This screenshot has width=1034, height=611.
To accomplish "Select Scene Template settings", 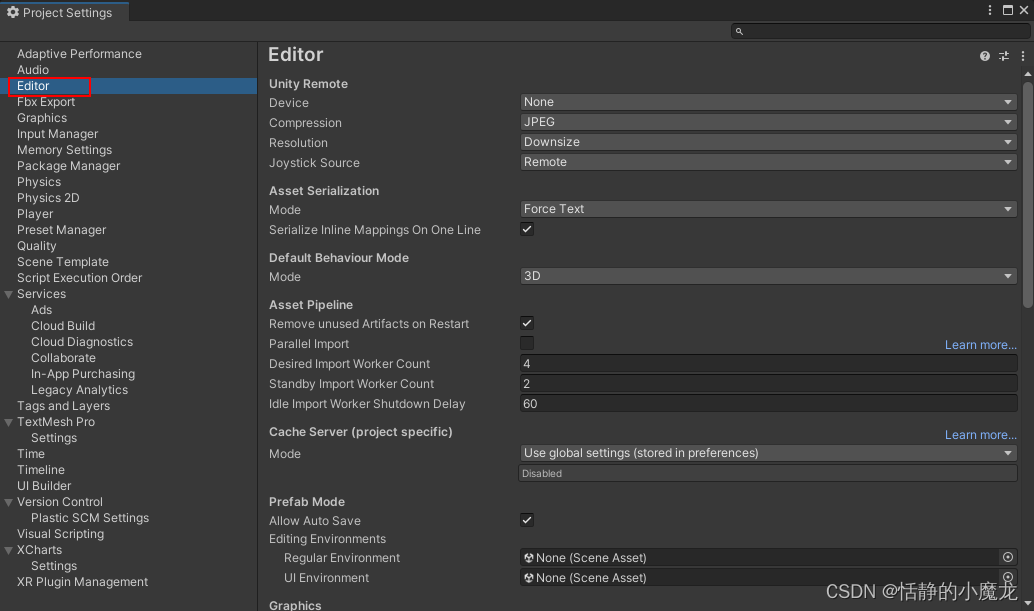I will [63, 262].
